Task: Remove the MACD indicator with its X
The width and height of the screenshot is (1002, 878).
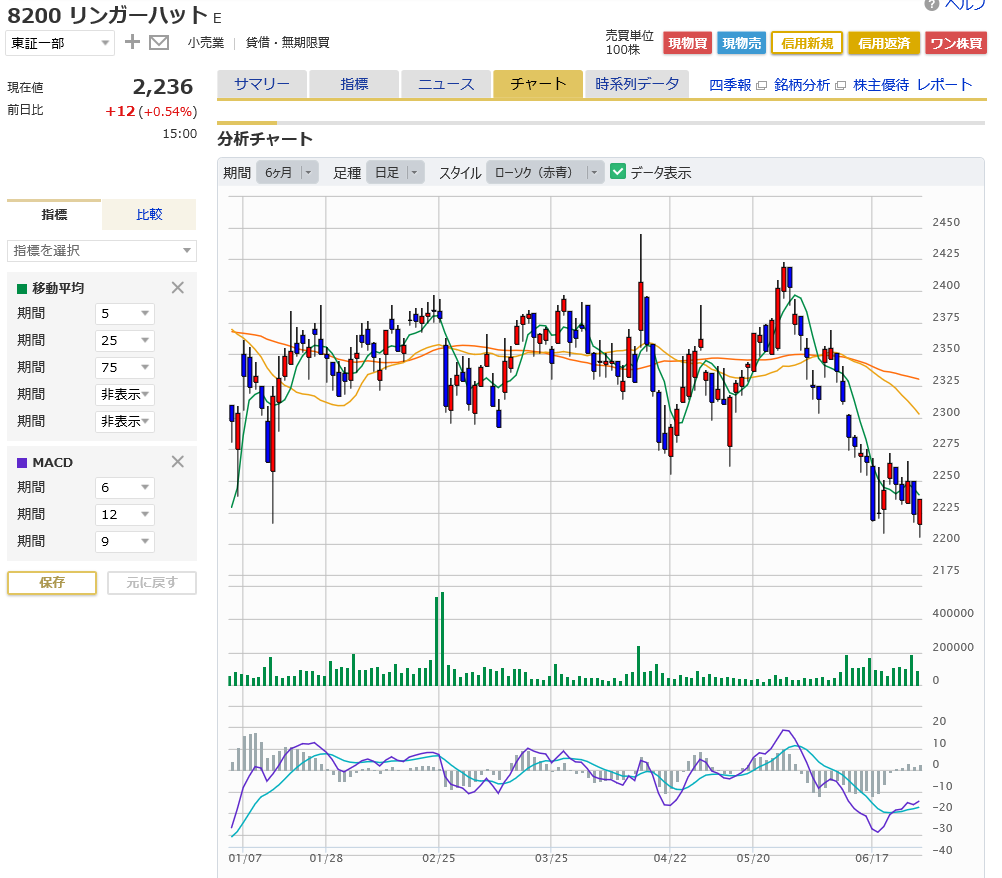Action: tap(178, 462)
